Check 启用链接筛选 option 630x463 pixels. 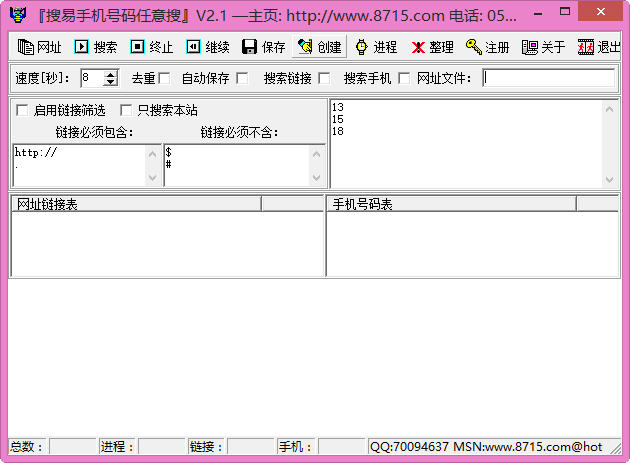tap(22, 110)
